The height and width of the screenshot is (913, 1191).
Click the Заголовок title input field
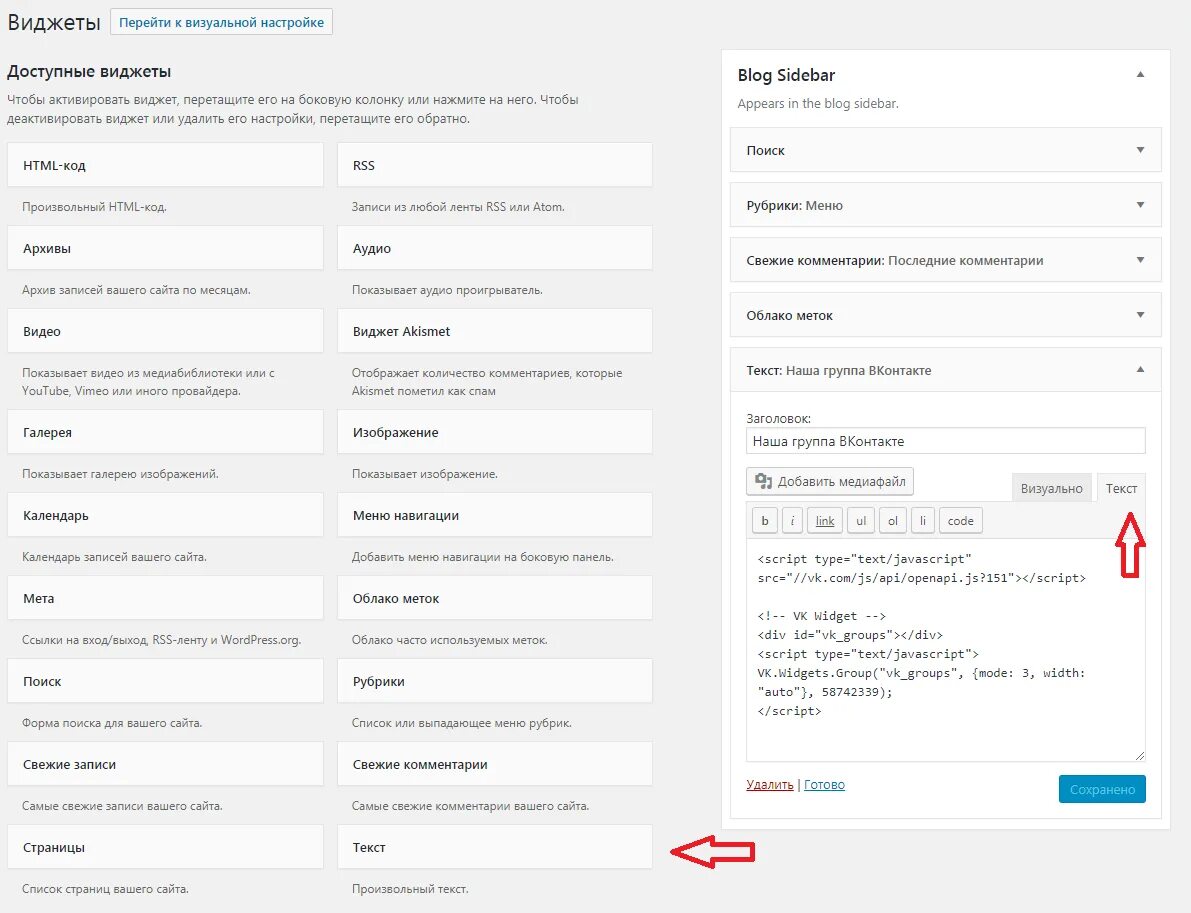(x=945, y=441)
